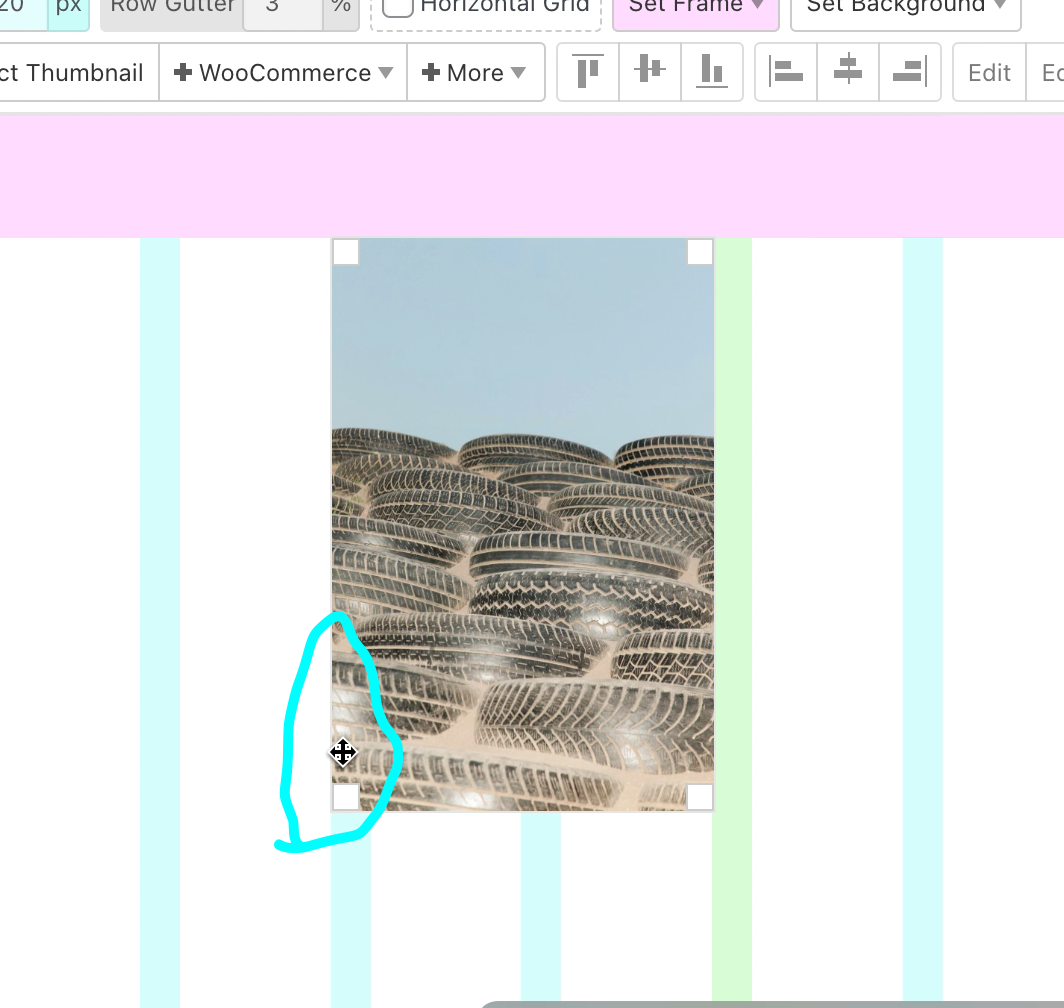1064x1008 pixels.
Task: Open the Set Frame dropdown
Action: 695,6
